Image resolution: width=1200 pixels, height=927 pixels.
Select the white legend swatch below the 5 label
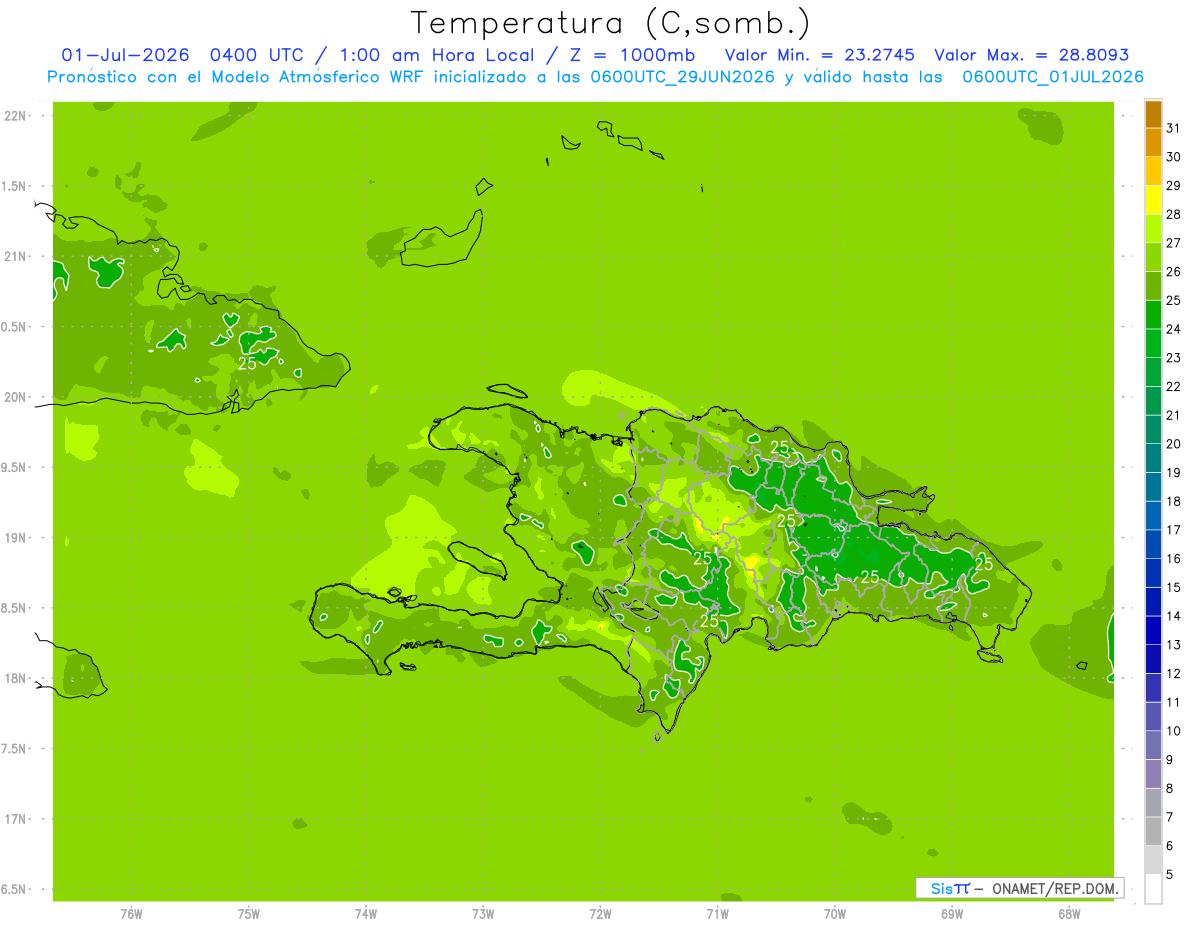pyautogui.click(x=1153, y=889)
